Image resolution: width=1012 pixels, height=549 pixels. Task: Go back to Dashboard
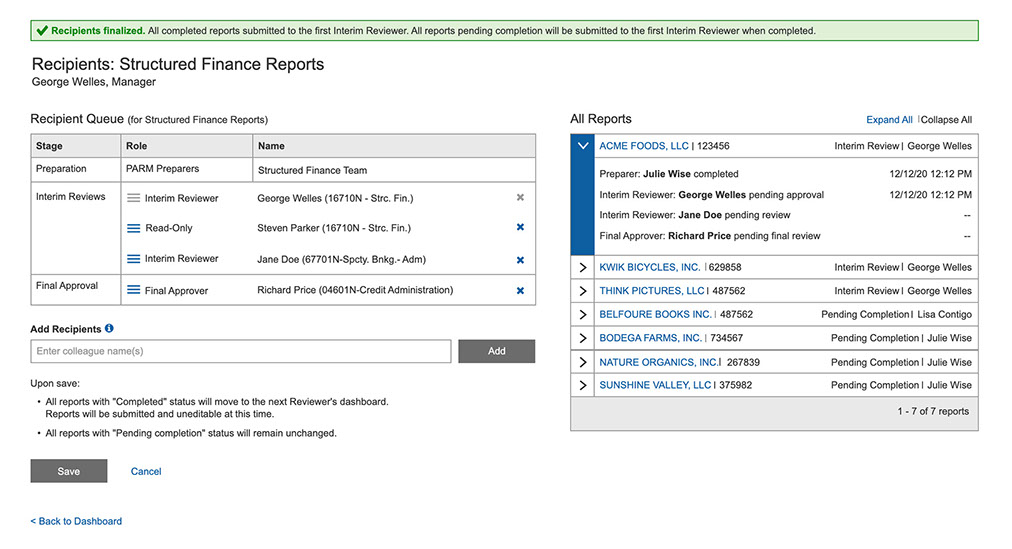click(76, 521)
